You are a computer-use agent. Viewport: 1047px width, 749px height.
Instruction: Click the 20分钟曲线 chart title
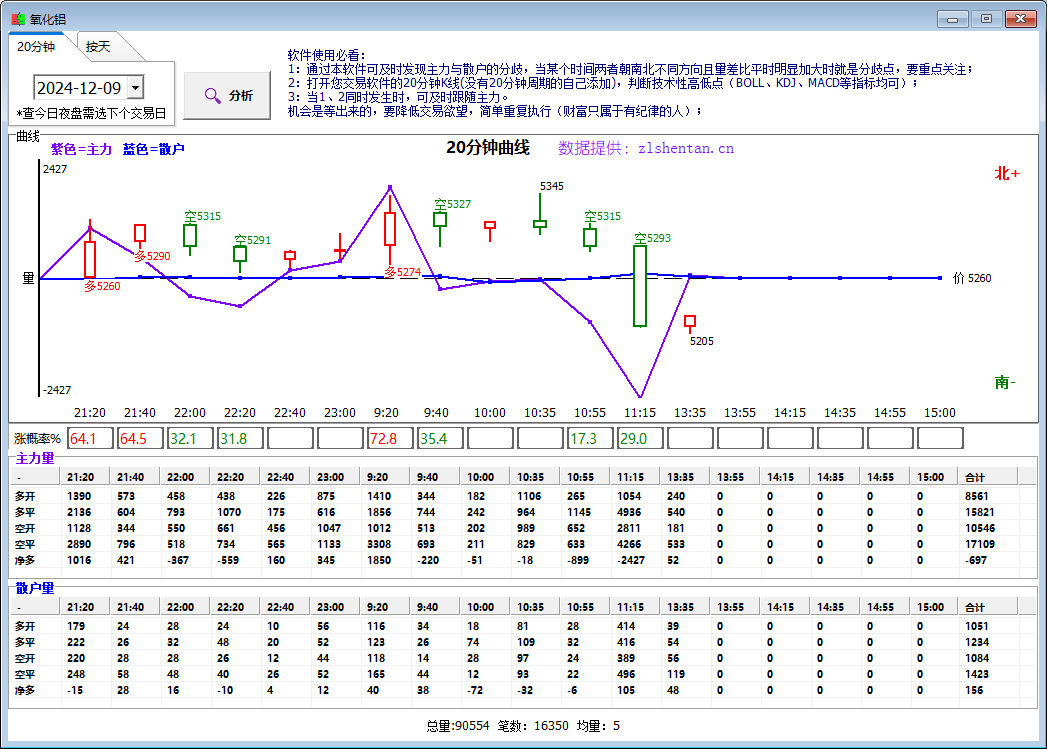pyautogui.click(x=488, y=148)
